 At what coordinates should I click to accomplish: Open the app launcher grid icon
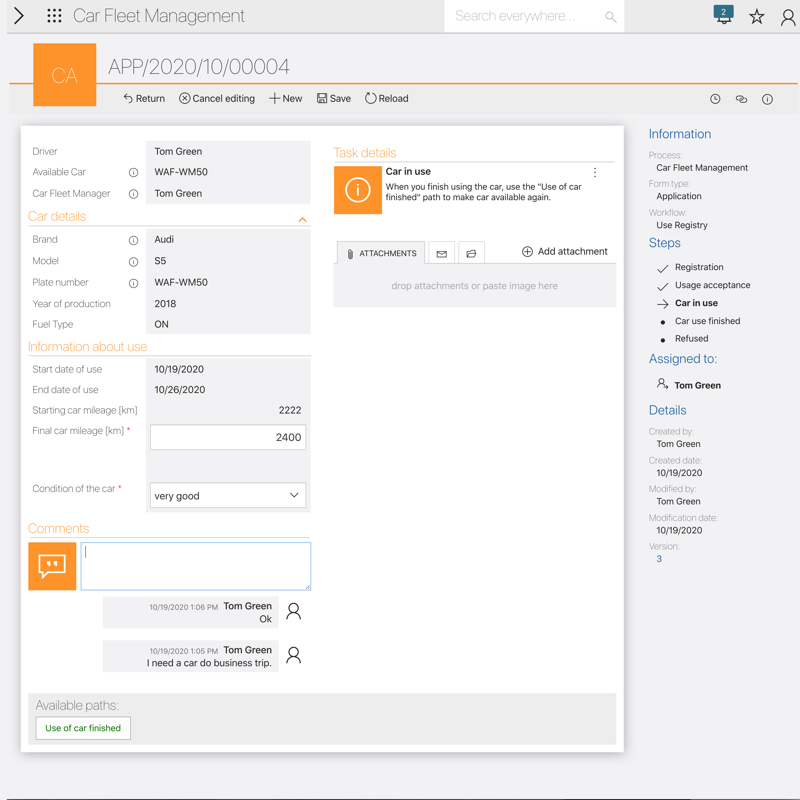click(x=54, y=16)
